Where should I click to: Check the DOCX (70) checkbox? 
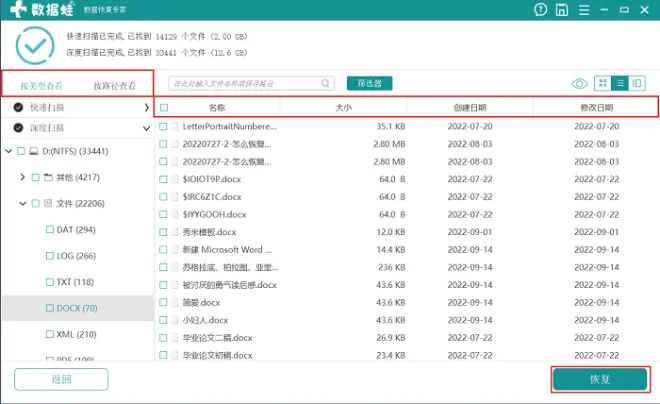pyautogui.click(x=50, y=308)
